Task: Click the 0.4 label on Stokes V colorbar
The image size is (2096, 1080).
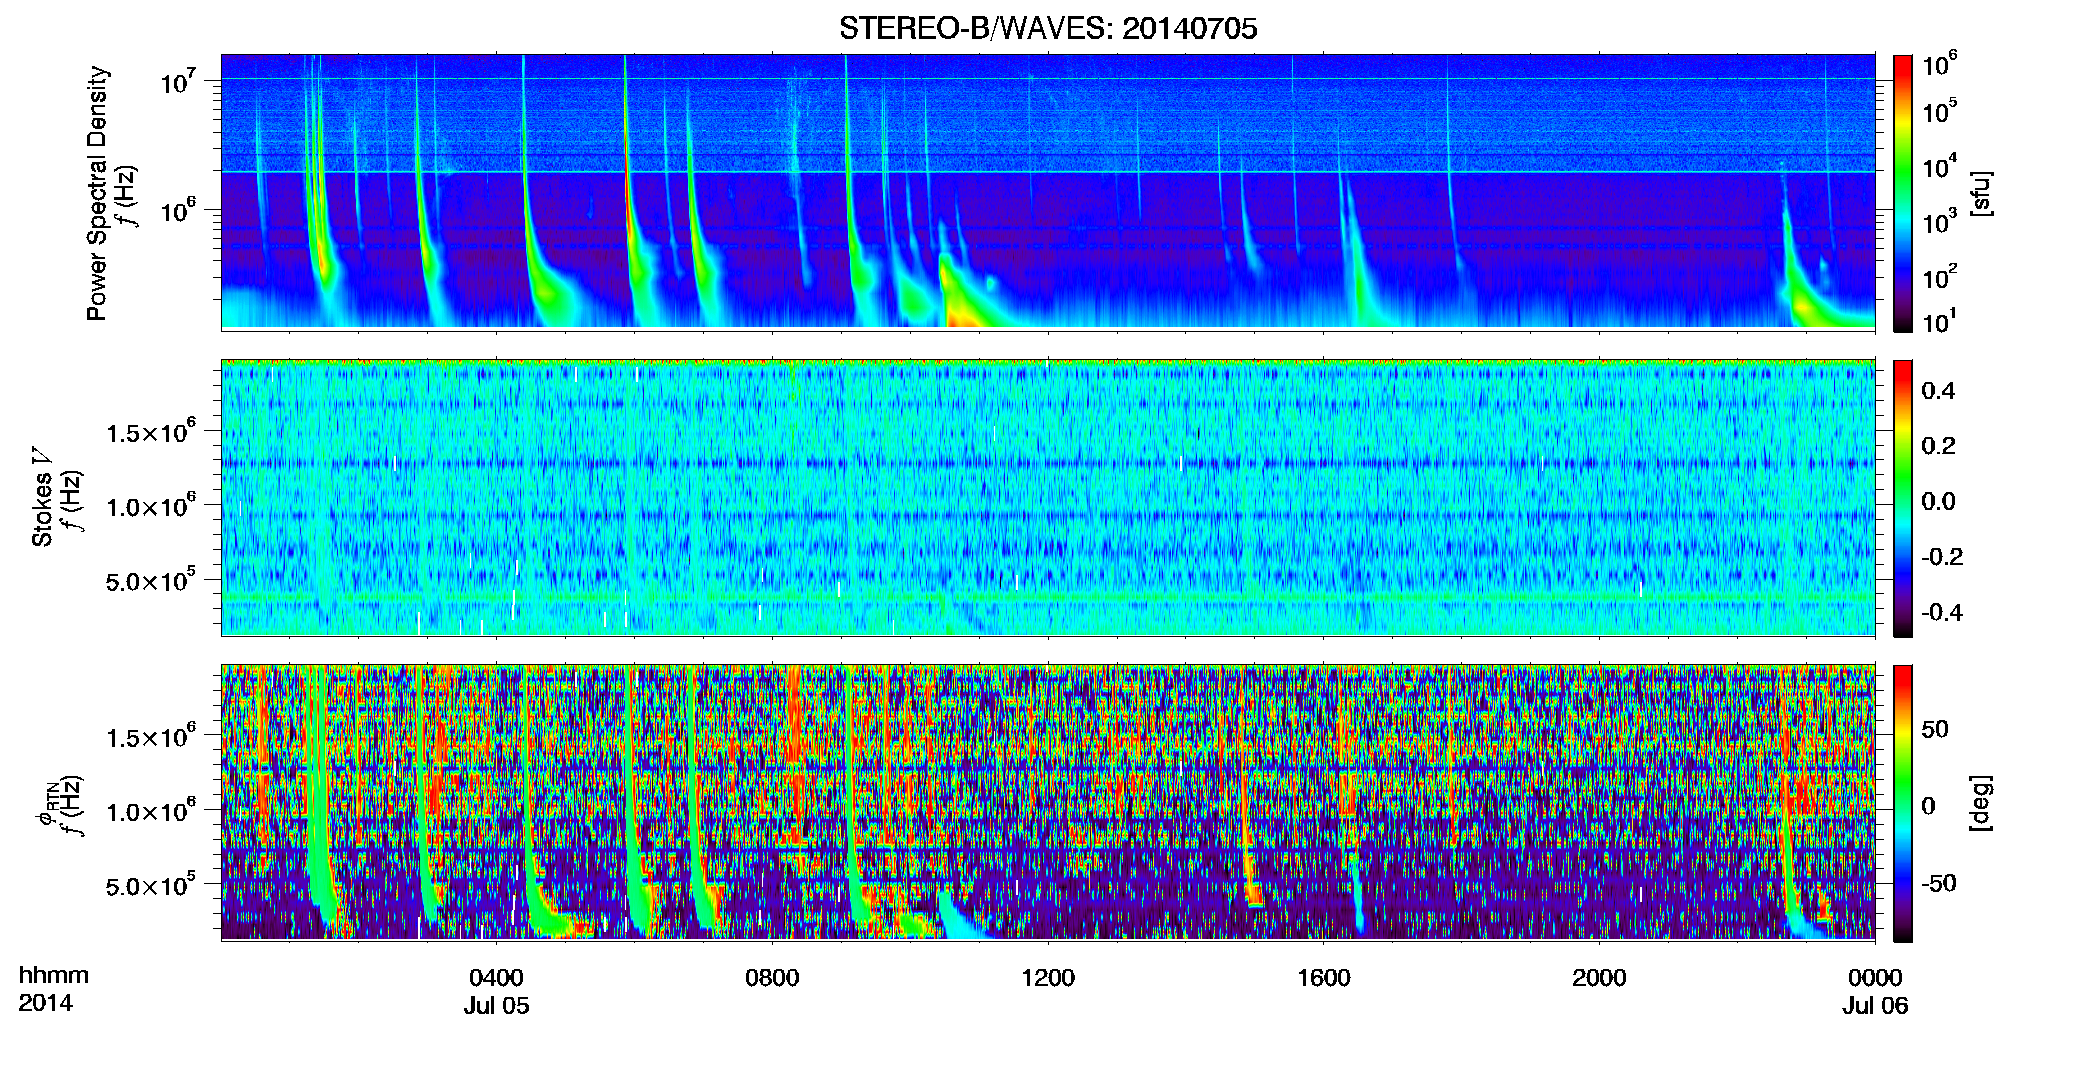Action: coord(1938,391)
